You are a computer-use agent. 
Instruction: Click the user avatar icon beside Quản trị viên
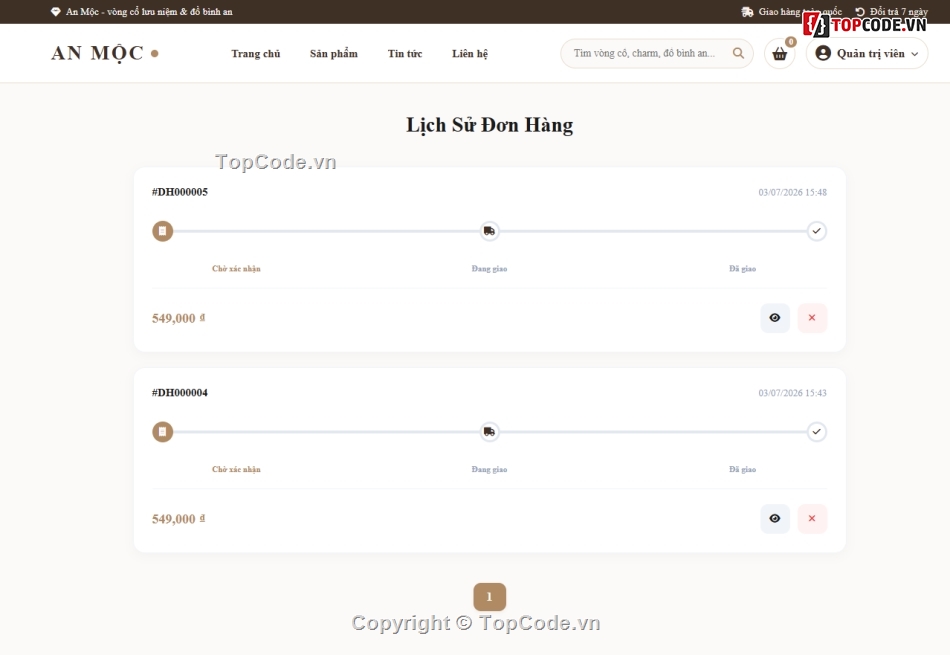point(823,53)
